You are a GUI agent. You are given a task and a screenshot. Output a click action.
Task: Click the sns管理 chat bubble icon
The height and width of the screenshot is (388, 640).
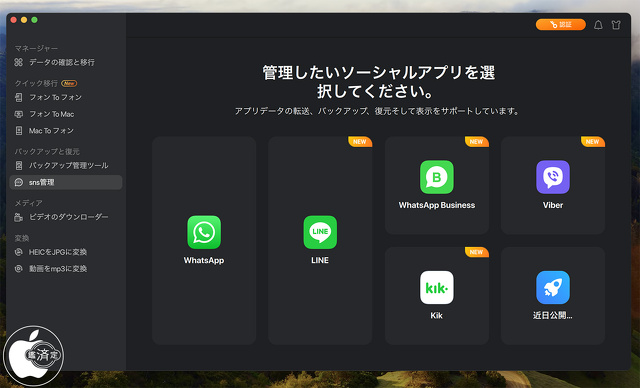[19, 182]
